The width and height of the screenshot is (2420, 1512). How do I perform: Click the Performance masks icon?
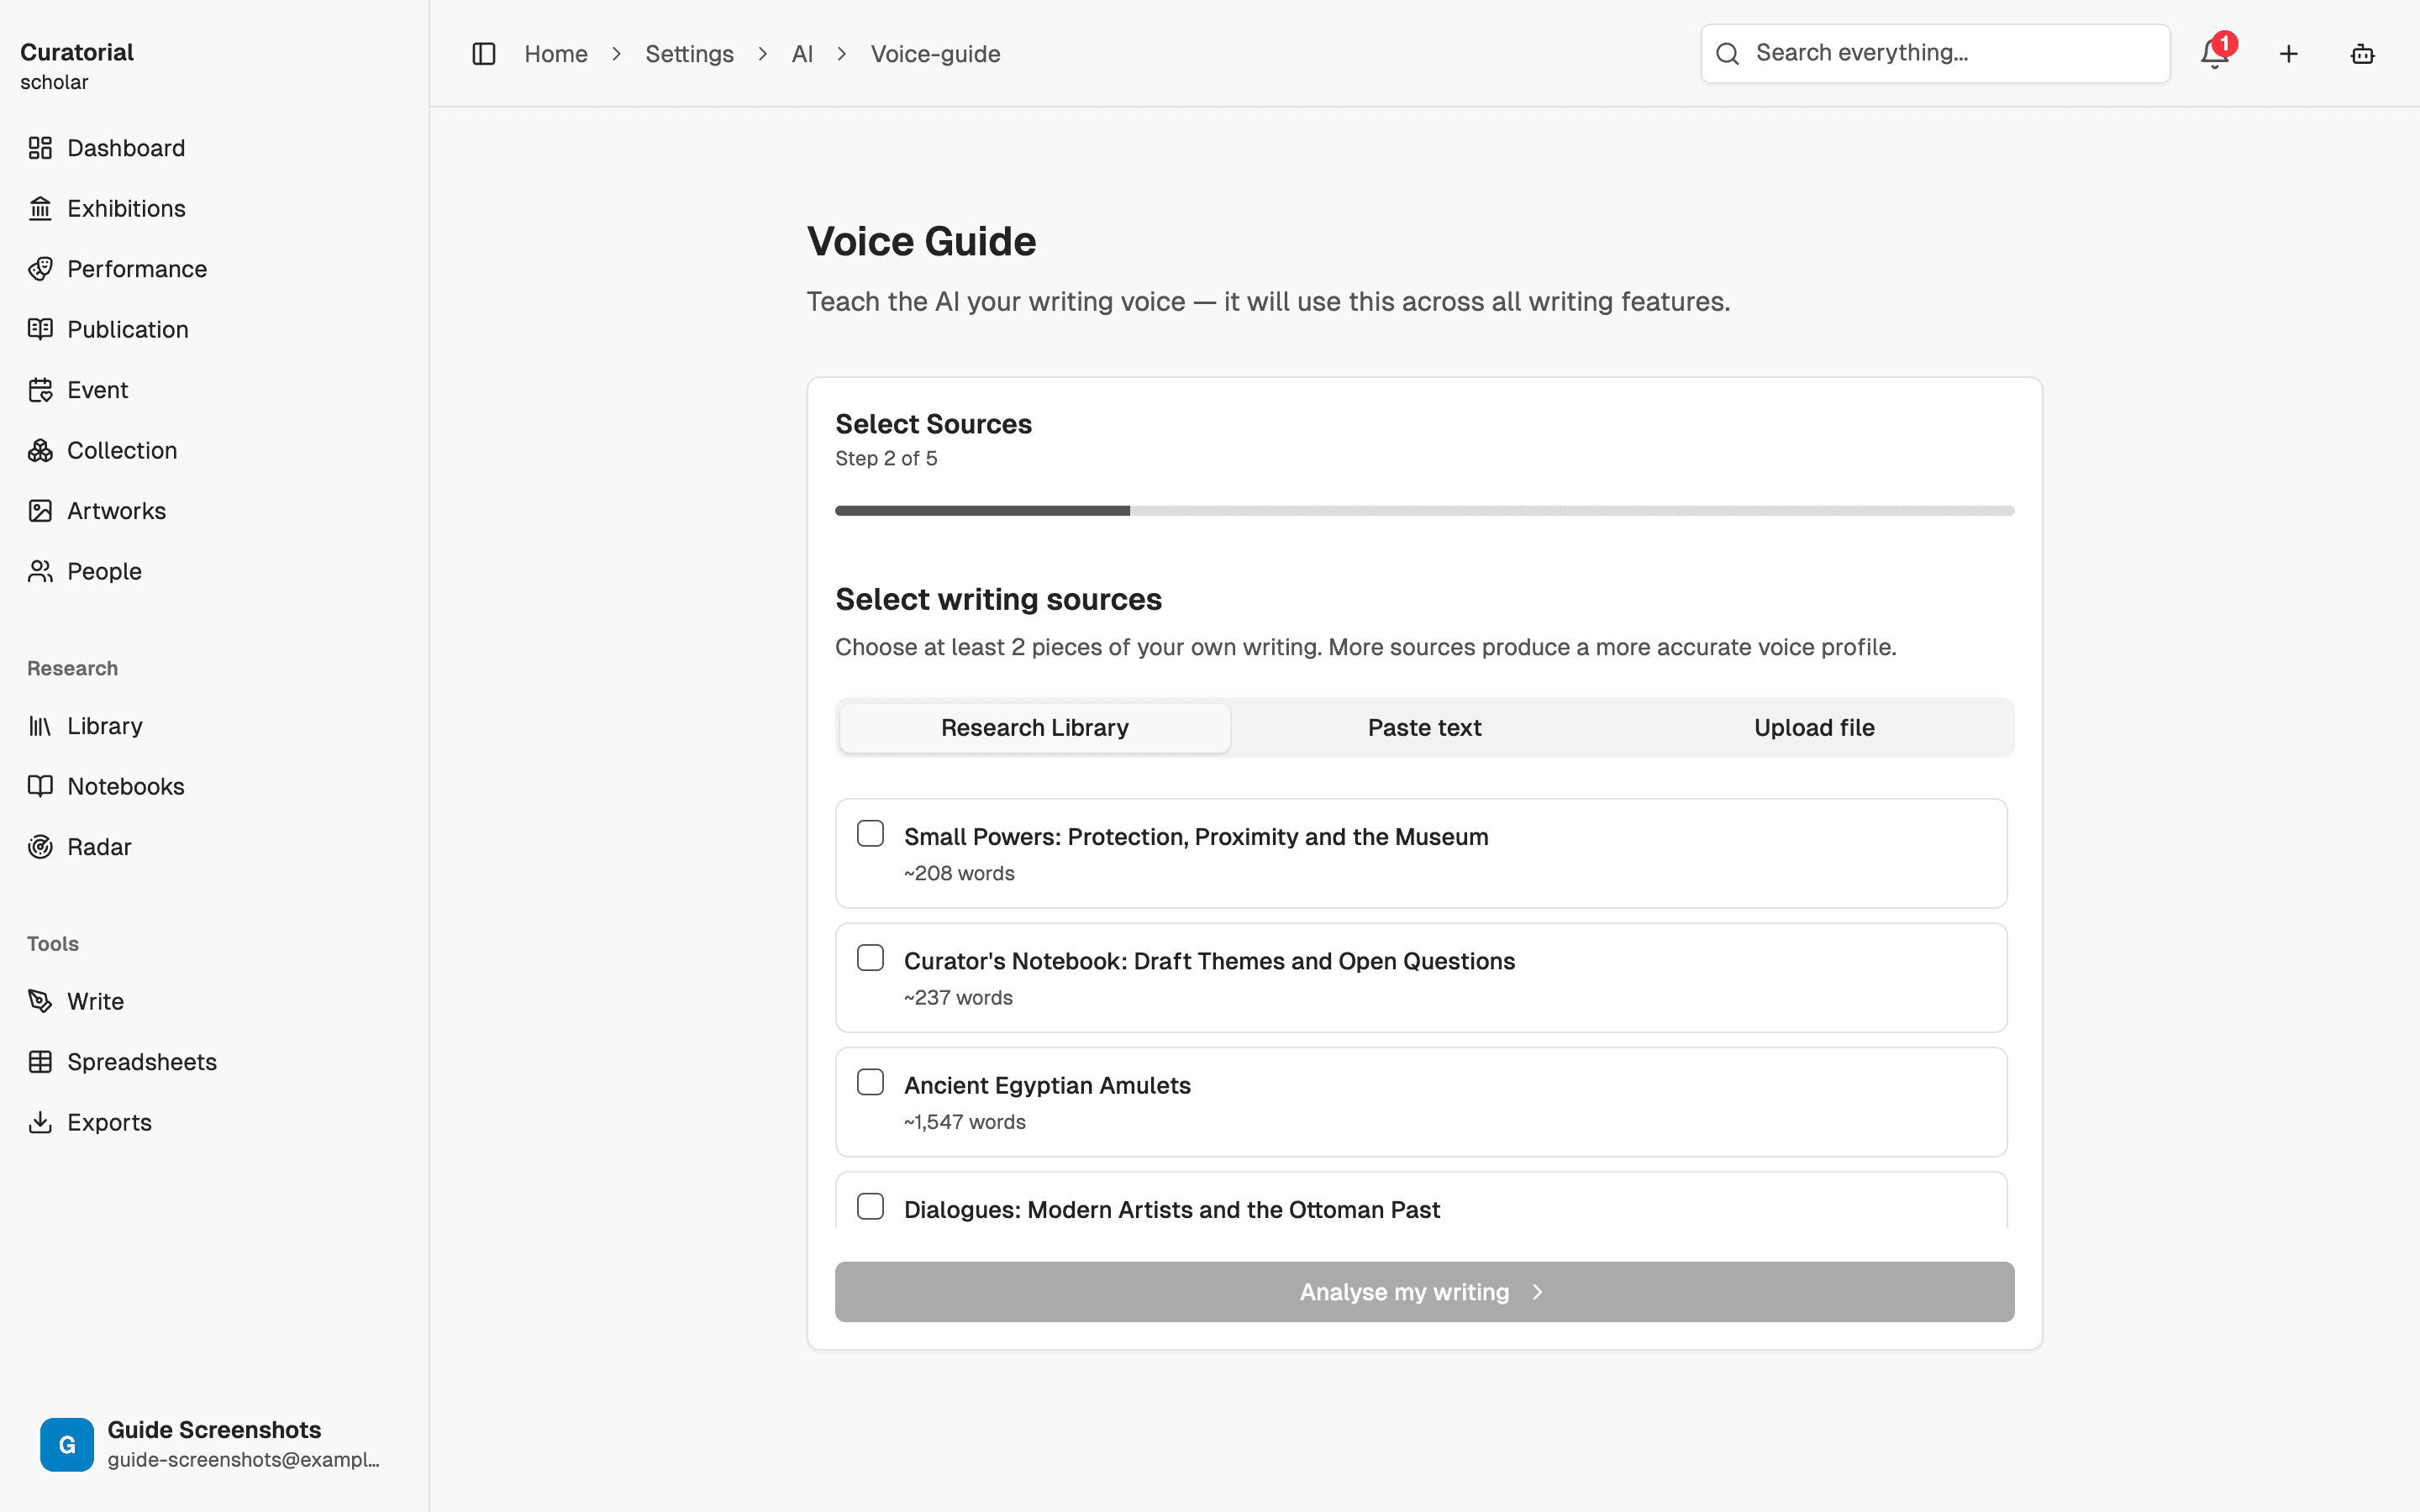[x=40, y=269]
